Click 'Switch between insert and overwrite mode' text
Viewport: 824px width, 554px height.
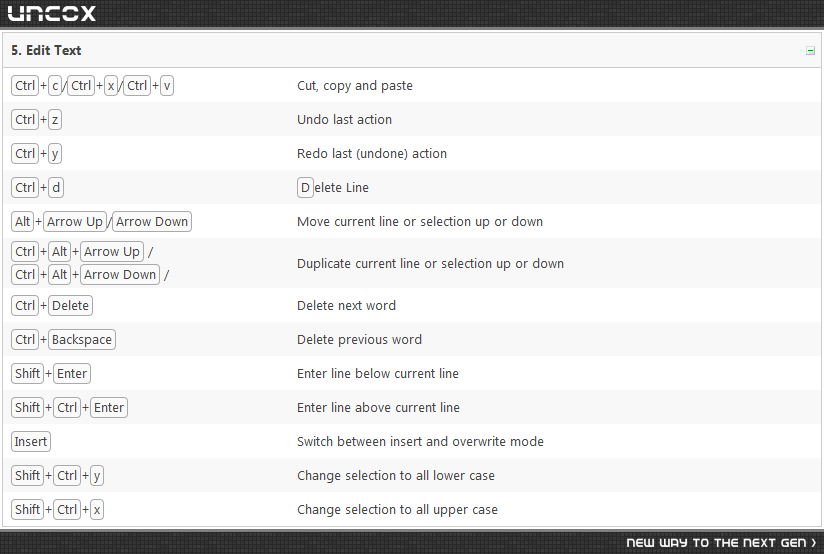420,442
